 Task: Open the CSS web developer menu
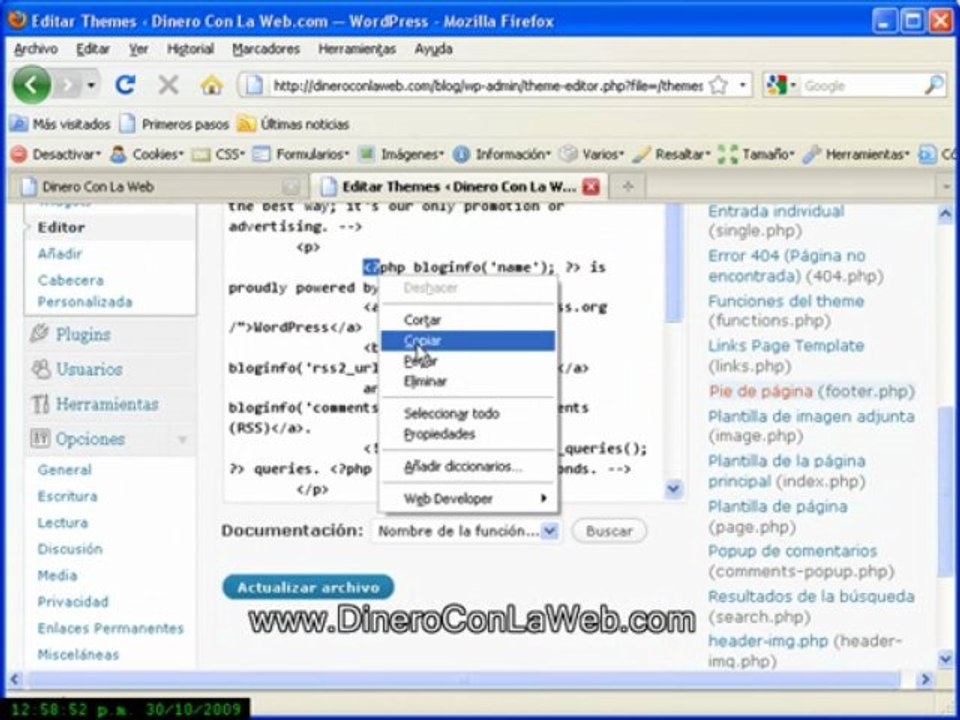point(219,154)
